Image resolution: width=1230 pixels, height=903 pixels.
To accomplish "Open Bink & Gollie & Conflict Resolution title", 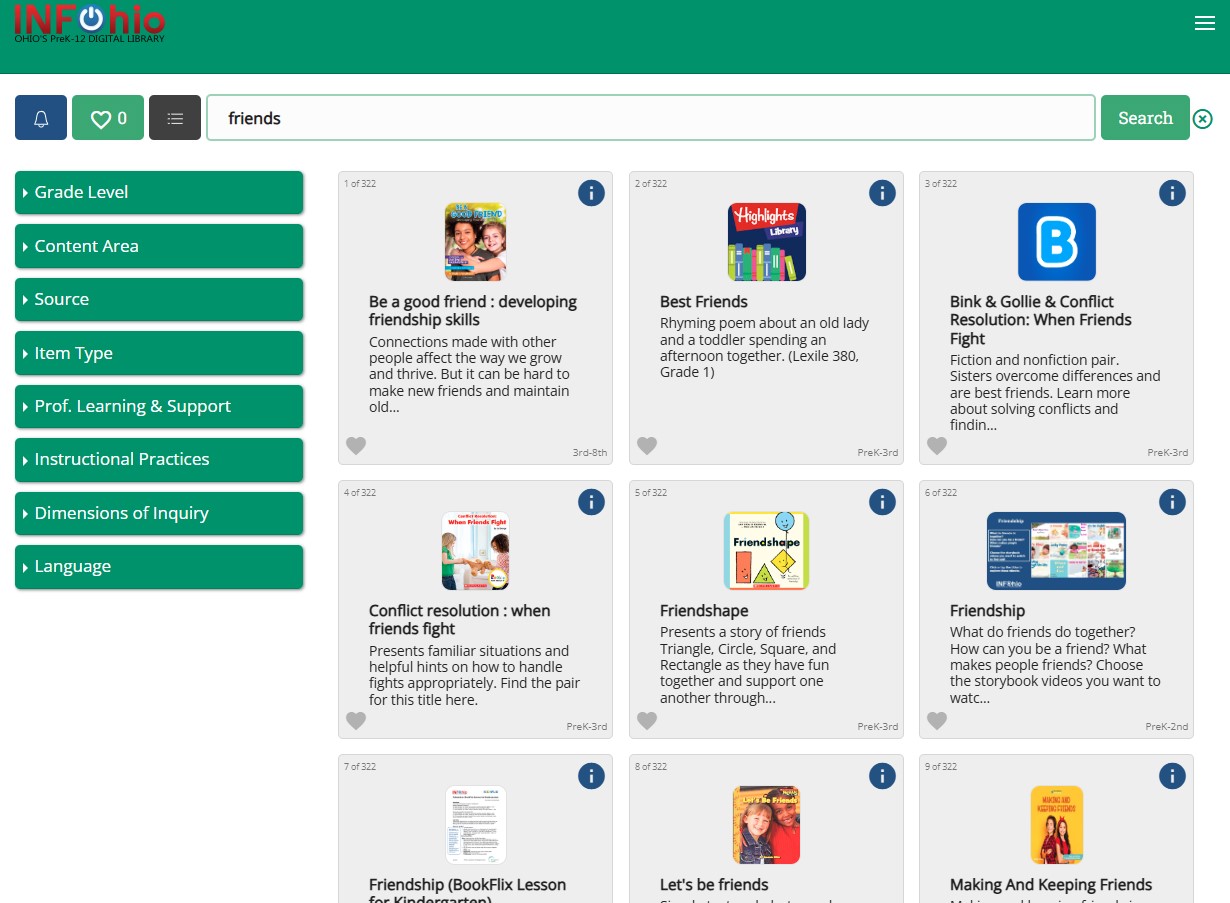I will pos(1041,320).
